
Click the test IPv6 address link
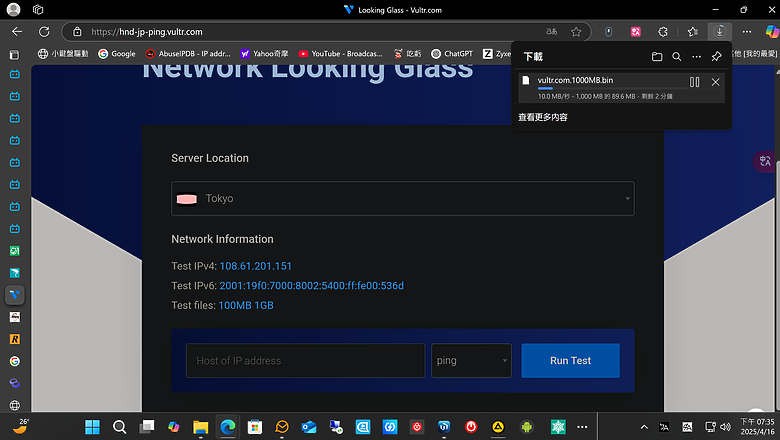tap(311, 286)
